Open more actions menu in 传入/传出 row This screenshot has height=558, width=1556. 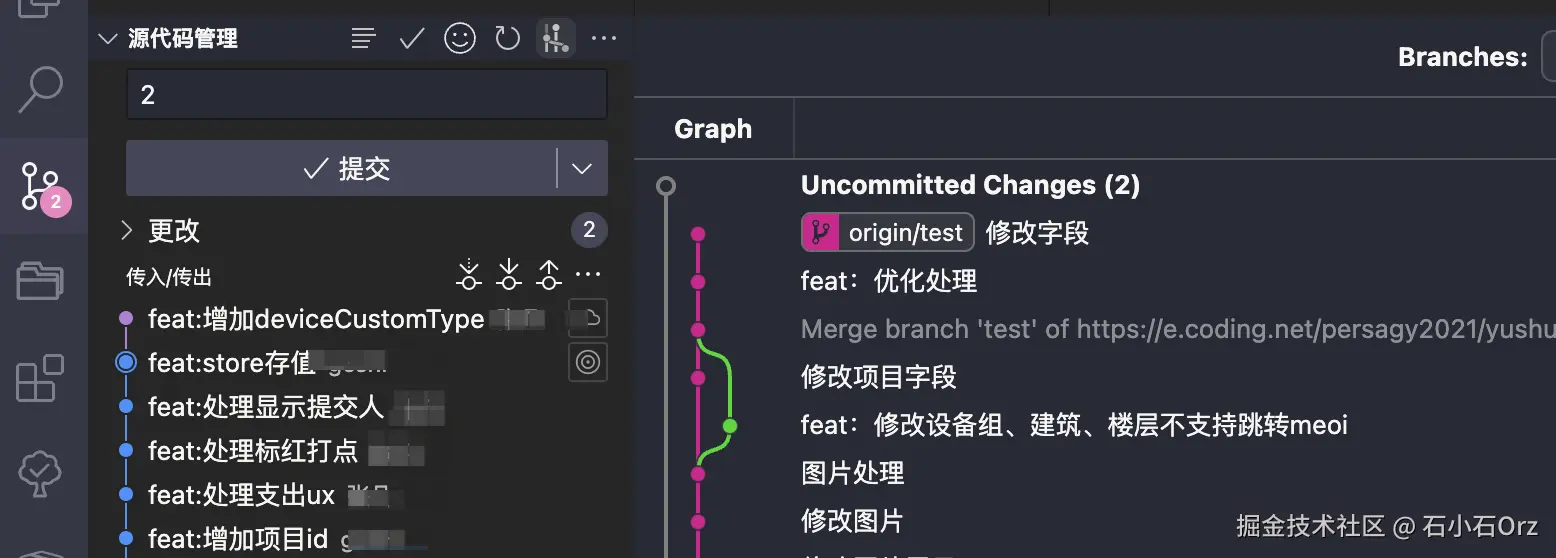[x=588, y=275]
